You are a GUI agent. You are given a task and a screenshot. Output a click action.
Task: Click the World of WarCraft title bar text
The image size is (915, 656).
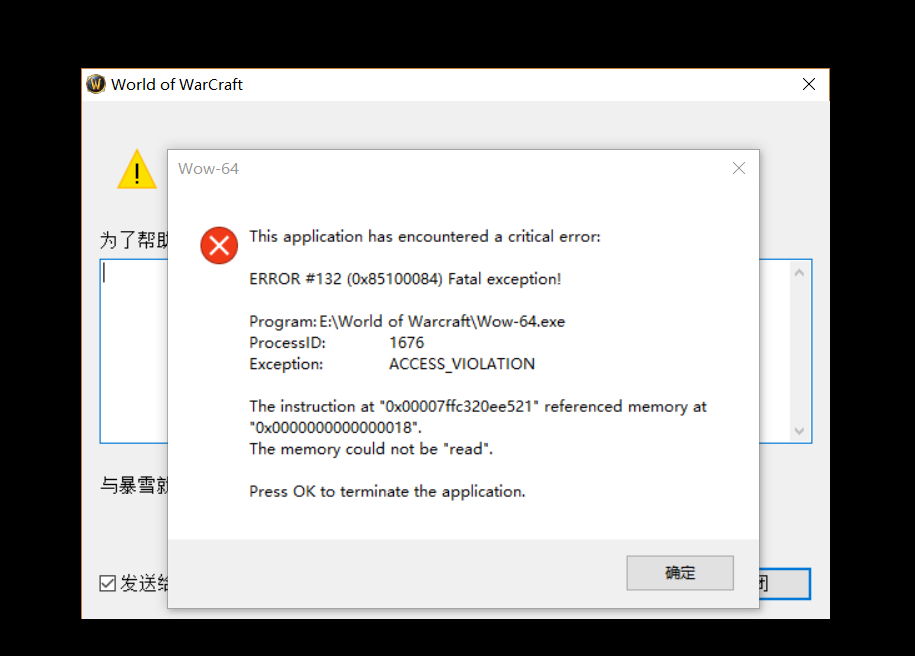pos(177,85)
